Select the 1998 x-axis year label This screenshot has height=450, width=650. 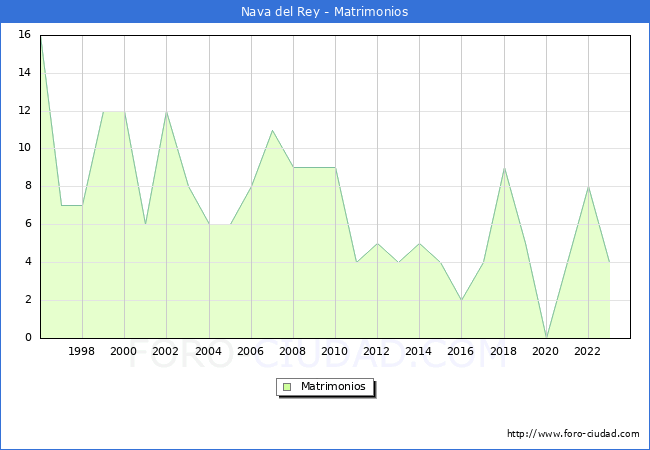pyautogui.click(x=82, y=352)
